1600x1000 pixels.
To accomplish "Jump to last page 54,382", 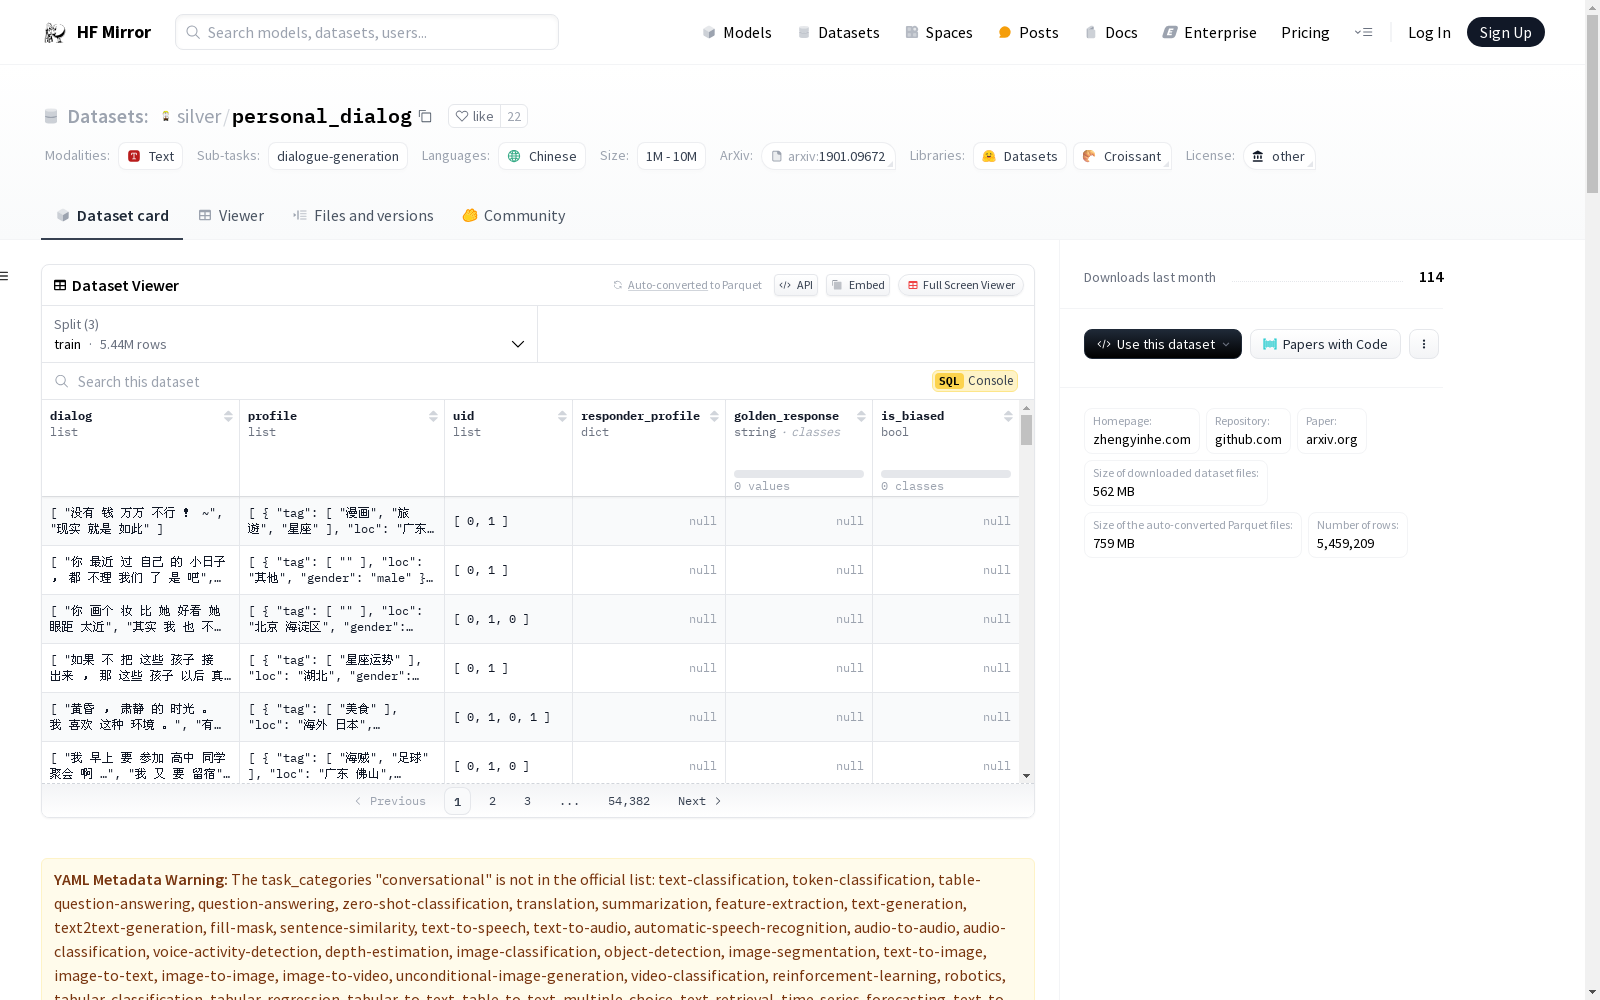I will coord(629,801).
